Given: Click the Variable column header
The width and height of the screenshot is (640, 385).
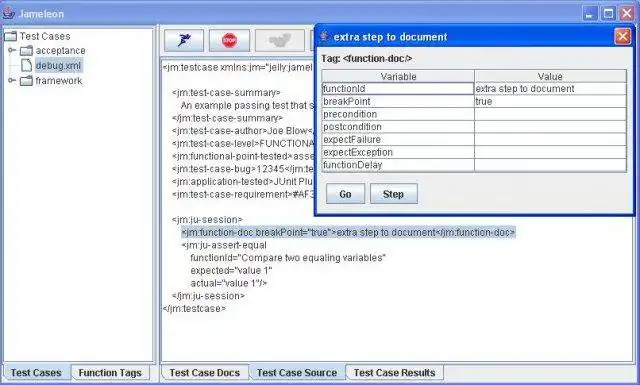Looking at the screenshot, I should pyautogui.click(x=398, y=76).
